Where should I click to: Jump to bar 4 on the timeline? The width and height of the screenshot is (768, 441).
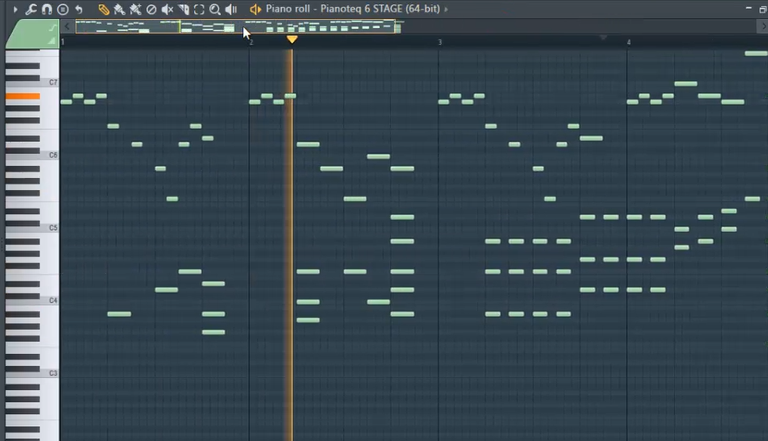click(629, 43)
